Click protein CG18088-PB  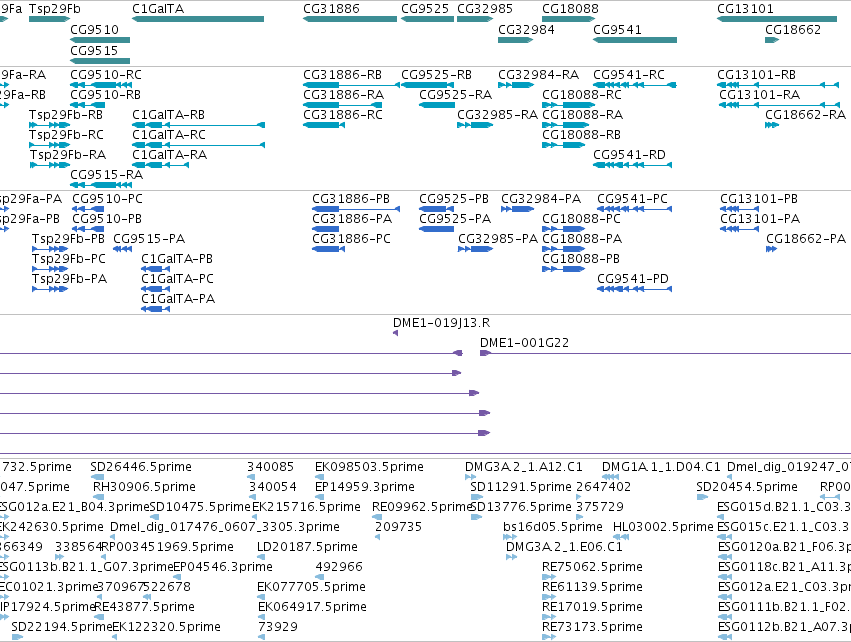pos(563,269)
